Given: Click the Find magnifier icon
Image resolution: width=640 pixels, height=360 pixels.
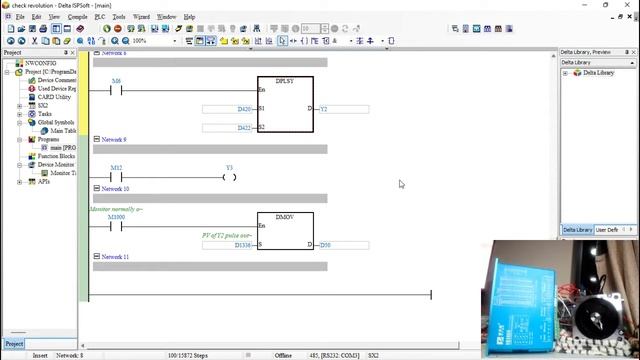Looking at the screenshot, I should [80, 41].
